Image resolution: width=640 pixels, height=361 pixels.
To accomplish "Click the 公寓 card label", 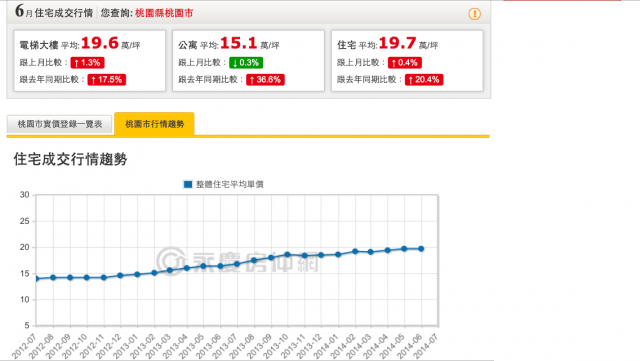I will [x=188, y=45].
